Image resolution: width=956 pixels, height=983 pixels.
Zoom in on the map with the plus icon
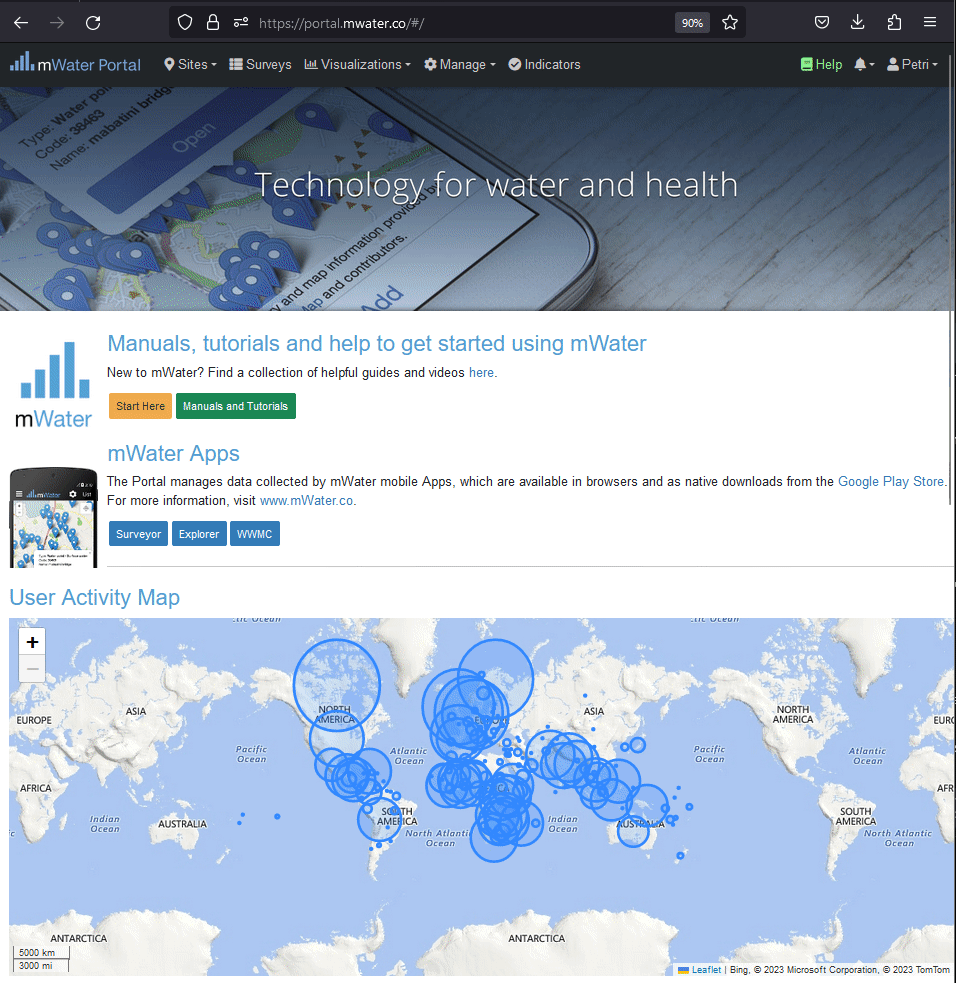[x=31, y=641]
